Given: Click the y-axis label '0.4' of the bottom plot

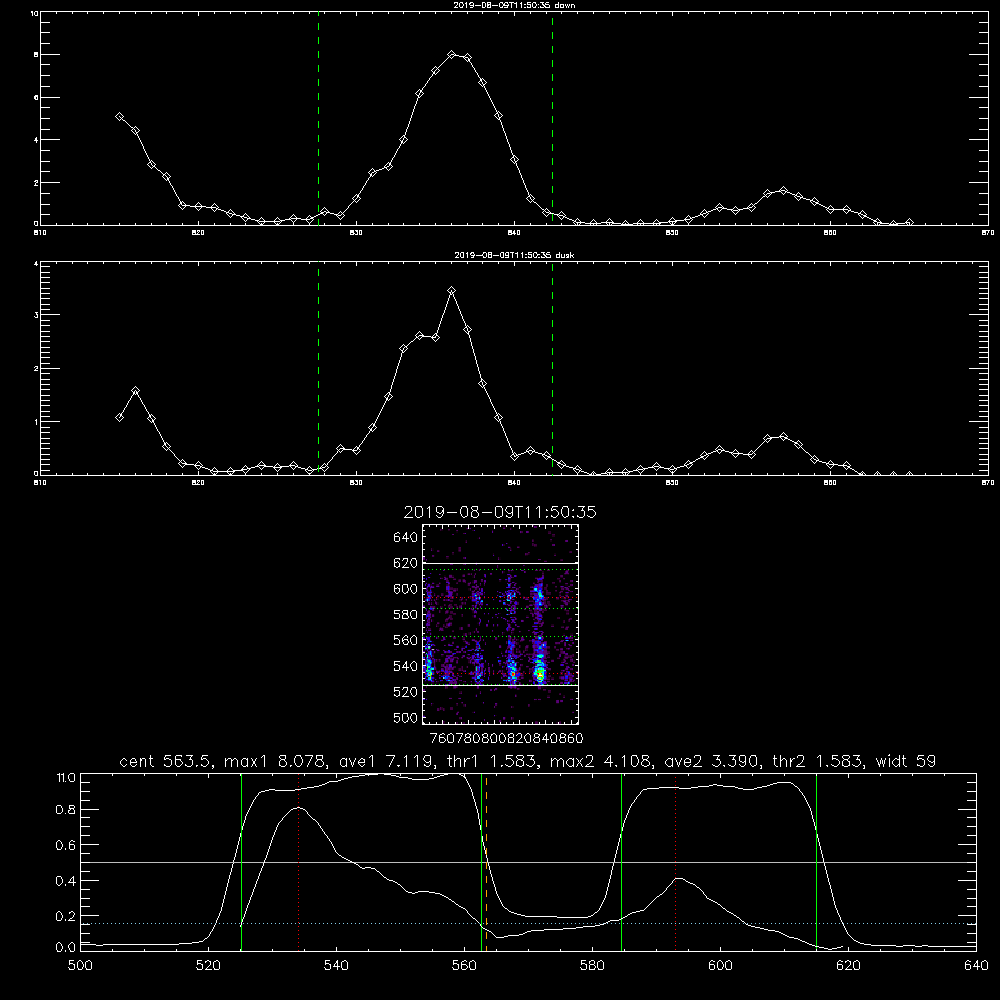Looking at the screenshot, I should tap(66, 881).
